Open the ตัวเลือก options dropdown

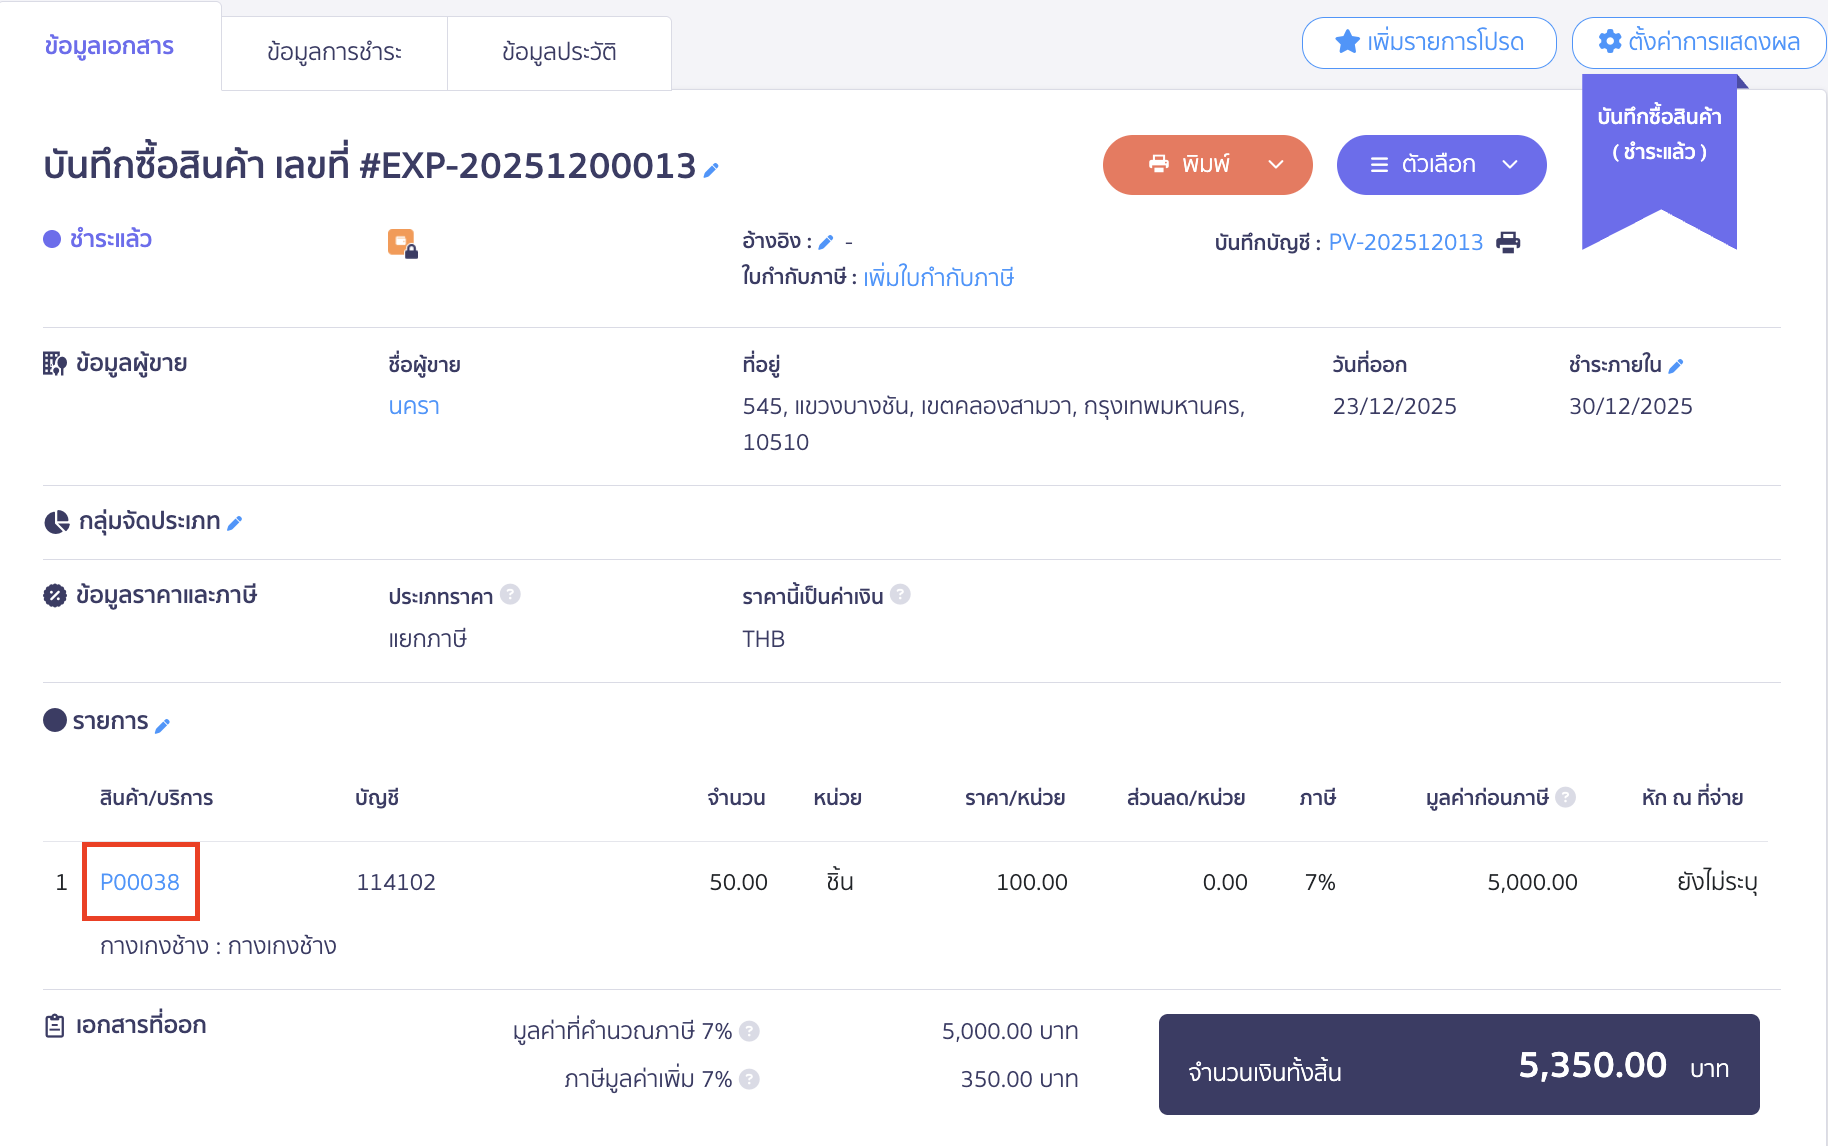(1441, 165)
